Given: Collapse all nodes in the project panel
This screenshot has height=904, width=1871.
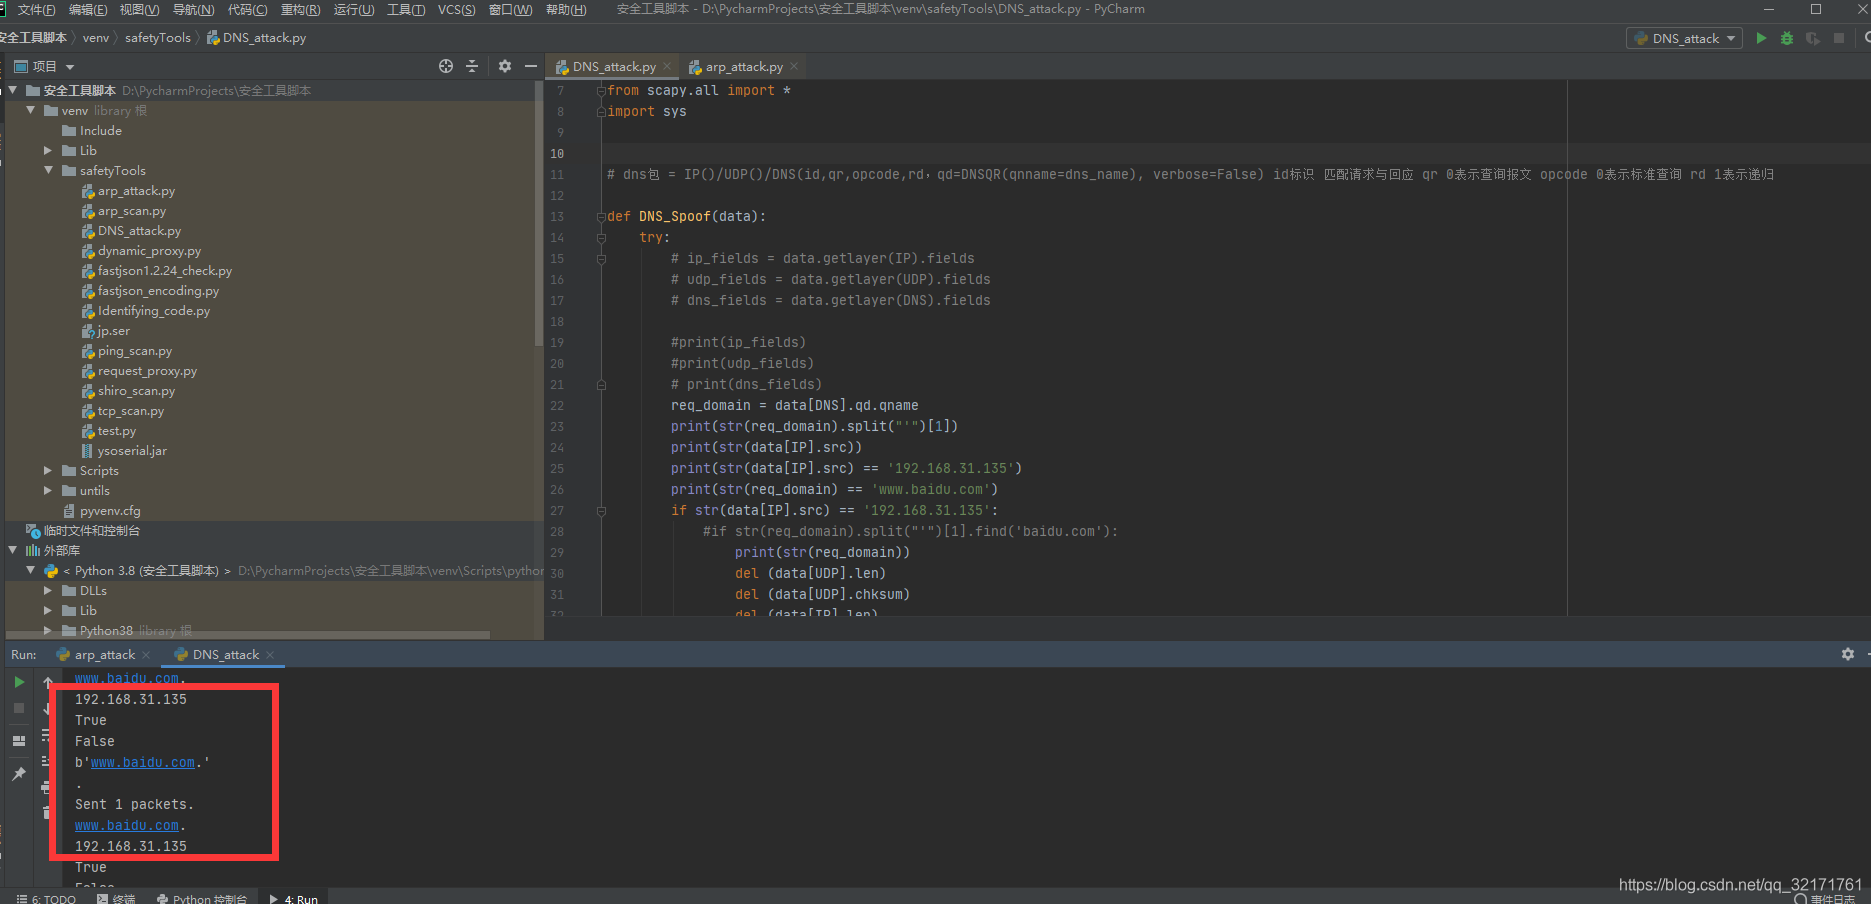Looking at the screenshot, I should point(472,66).
